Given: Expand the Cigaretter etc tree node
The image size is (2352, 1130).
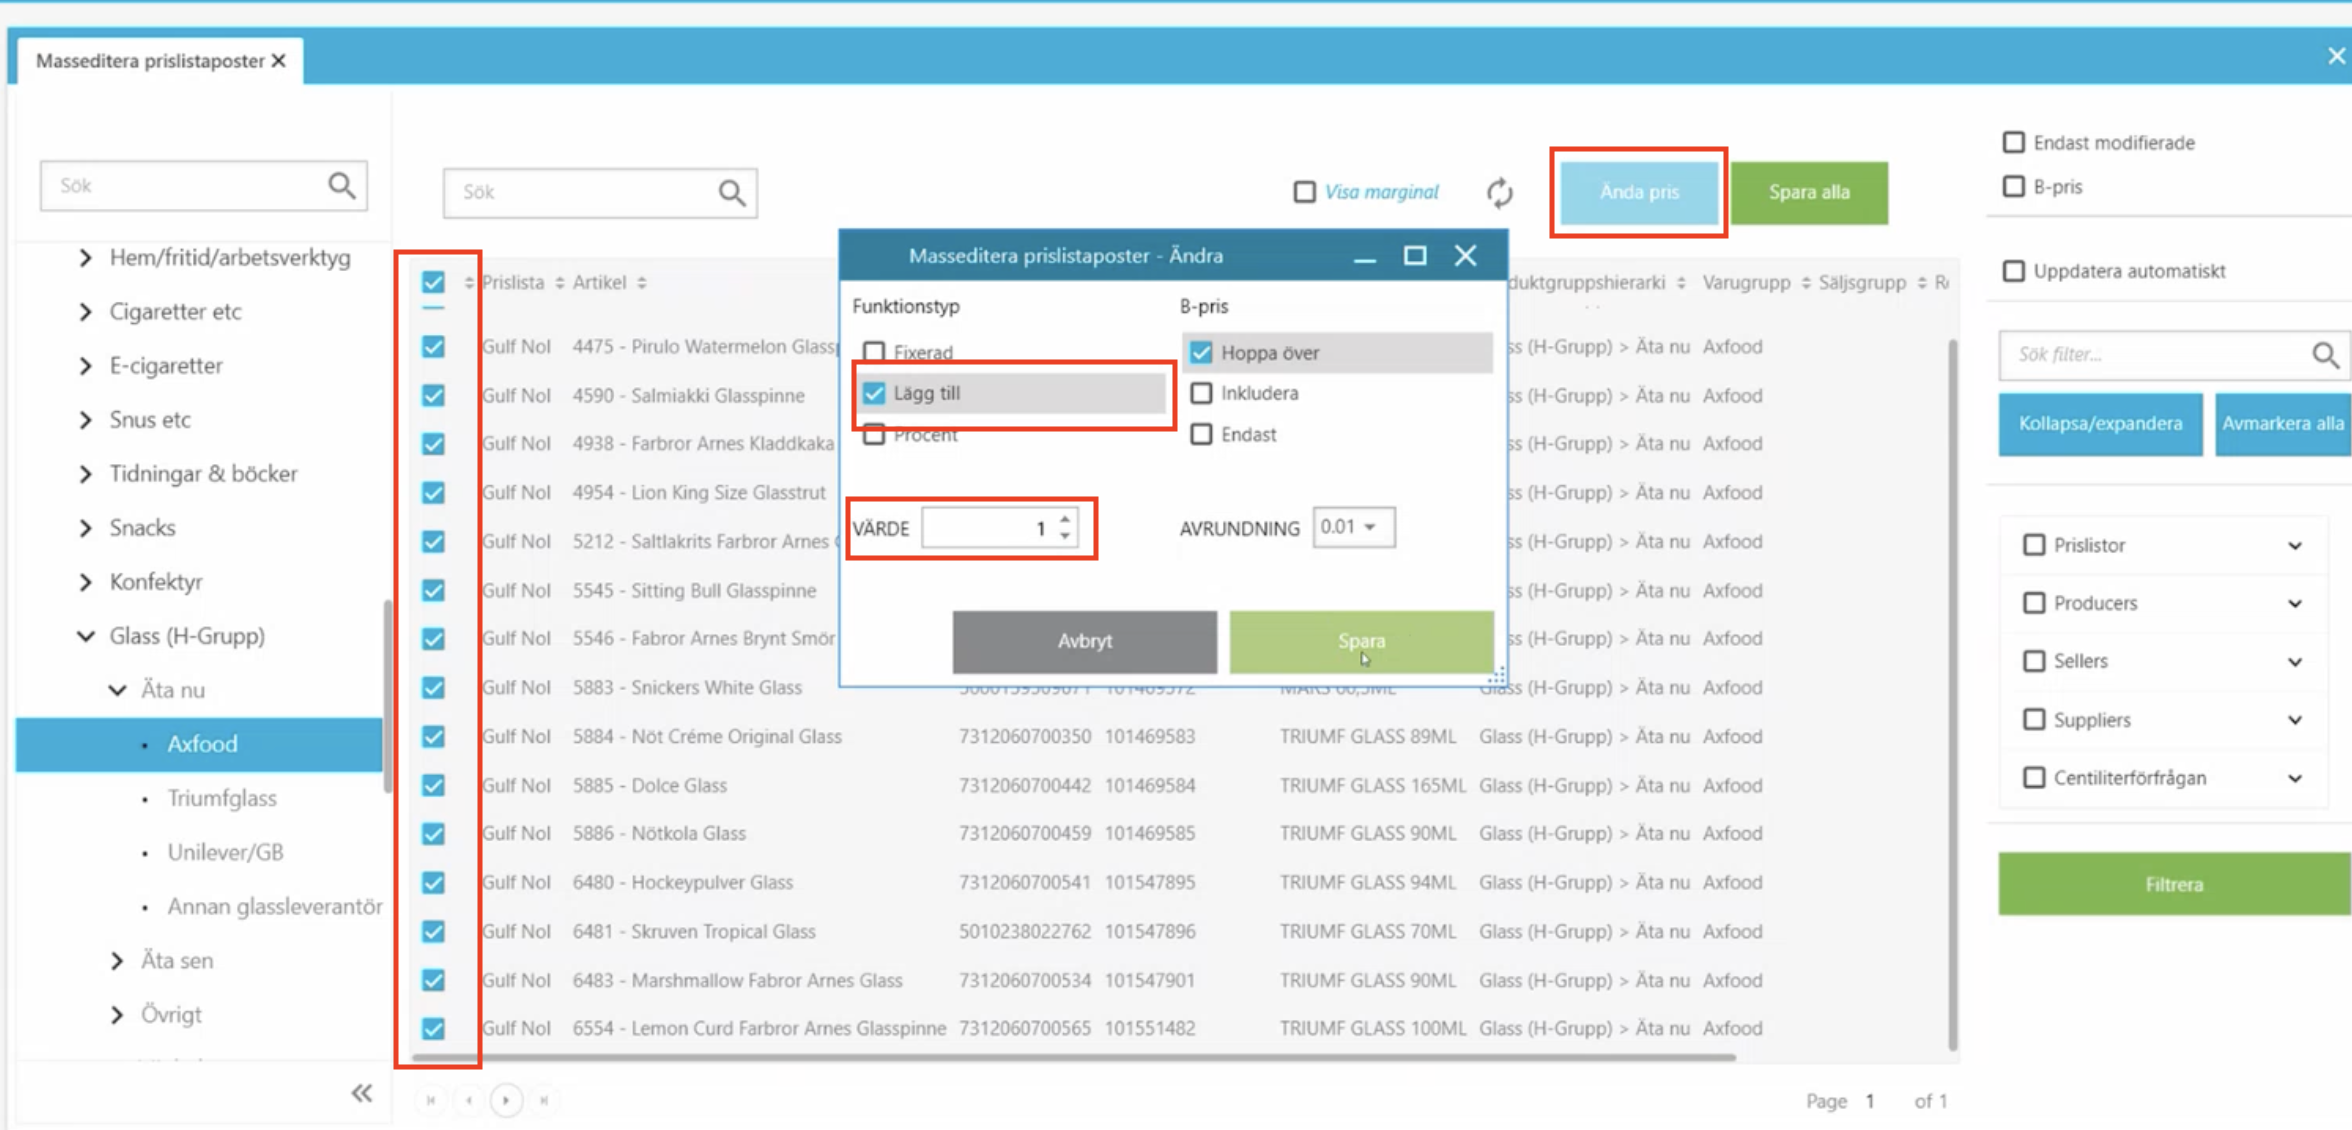Looking at the screenshot, I should pyautogui.click(x=86, y=312).
